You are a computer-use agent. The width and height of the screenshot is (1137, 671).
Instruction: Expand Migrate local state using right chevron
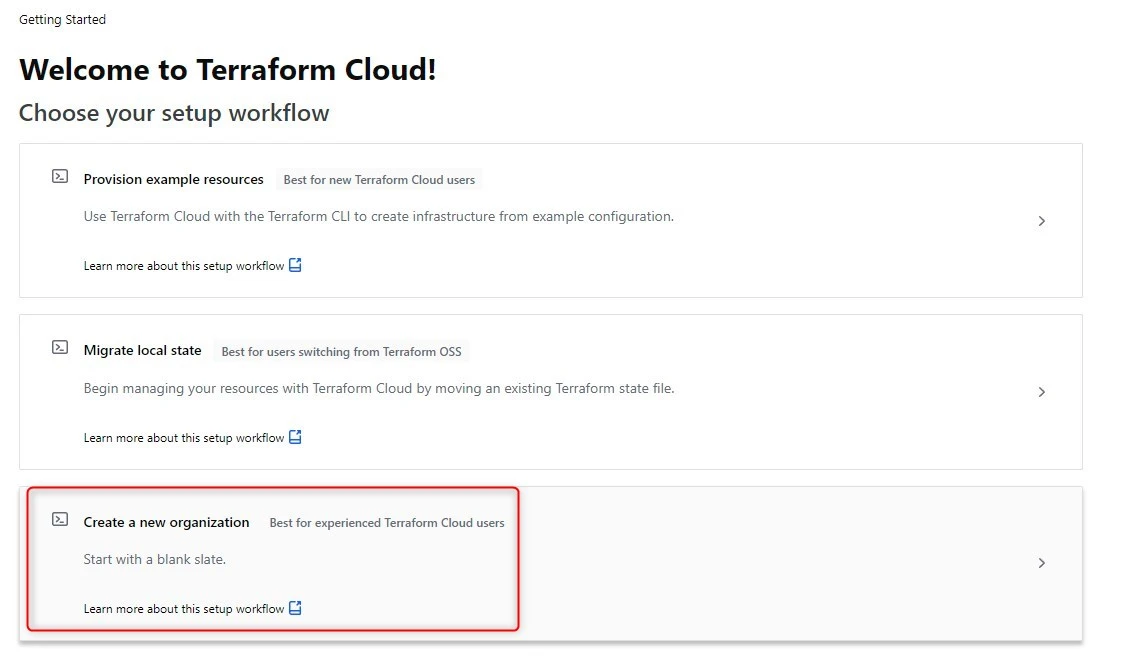click(x=1041, y=392)
